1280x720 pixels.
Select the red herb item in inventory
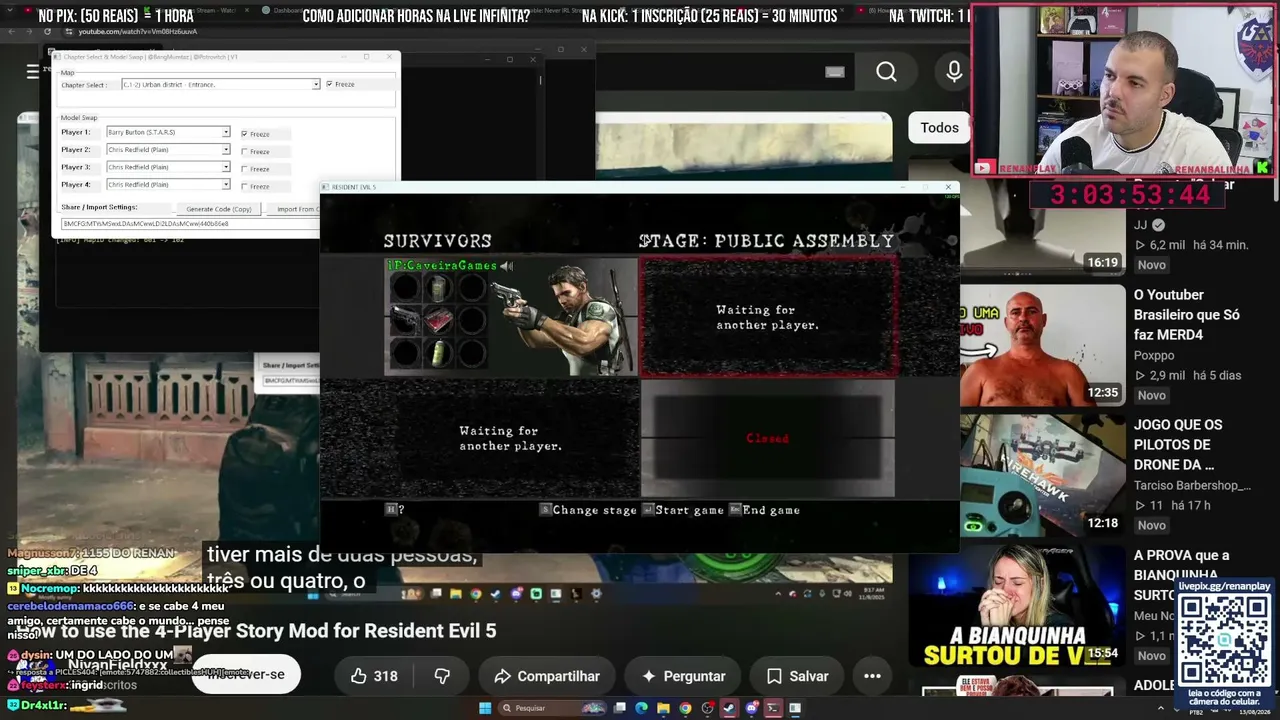tap(438, 320)
